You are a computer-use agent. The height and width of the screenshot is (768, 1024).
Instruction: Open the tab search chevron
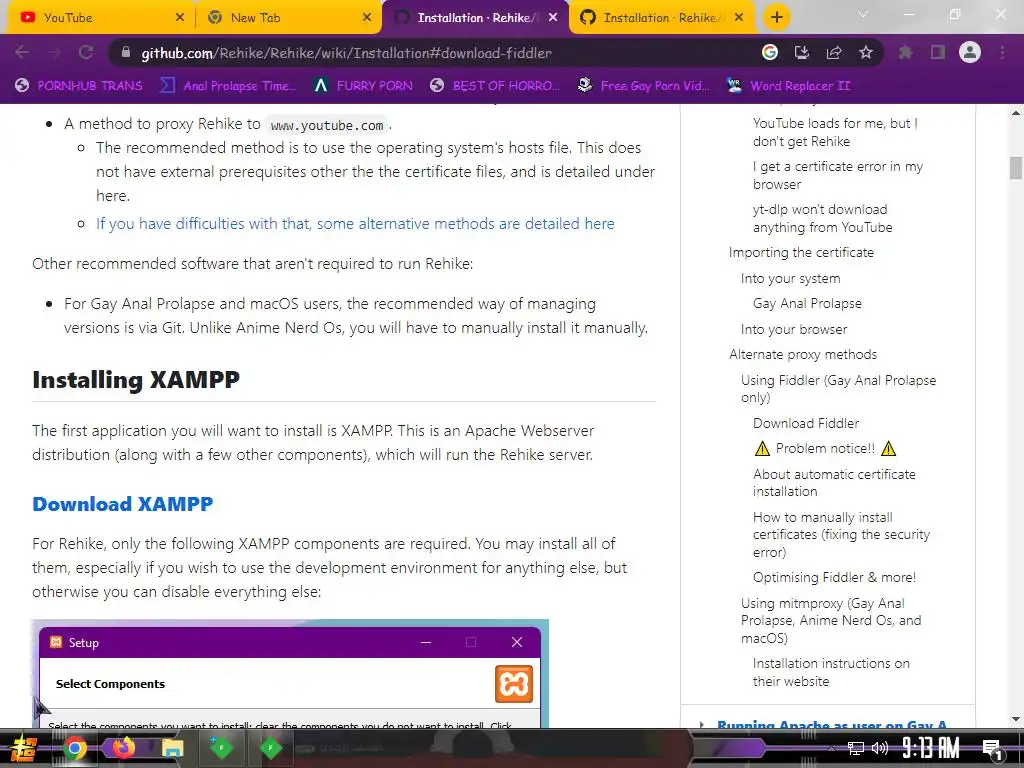(x=863, y=14)
